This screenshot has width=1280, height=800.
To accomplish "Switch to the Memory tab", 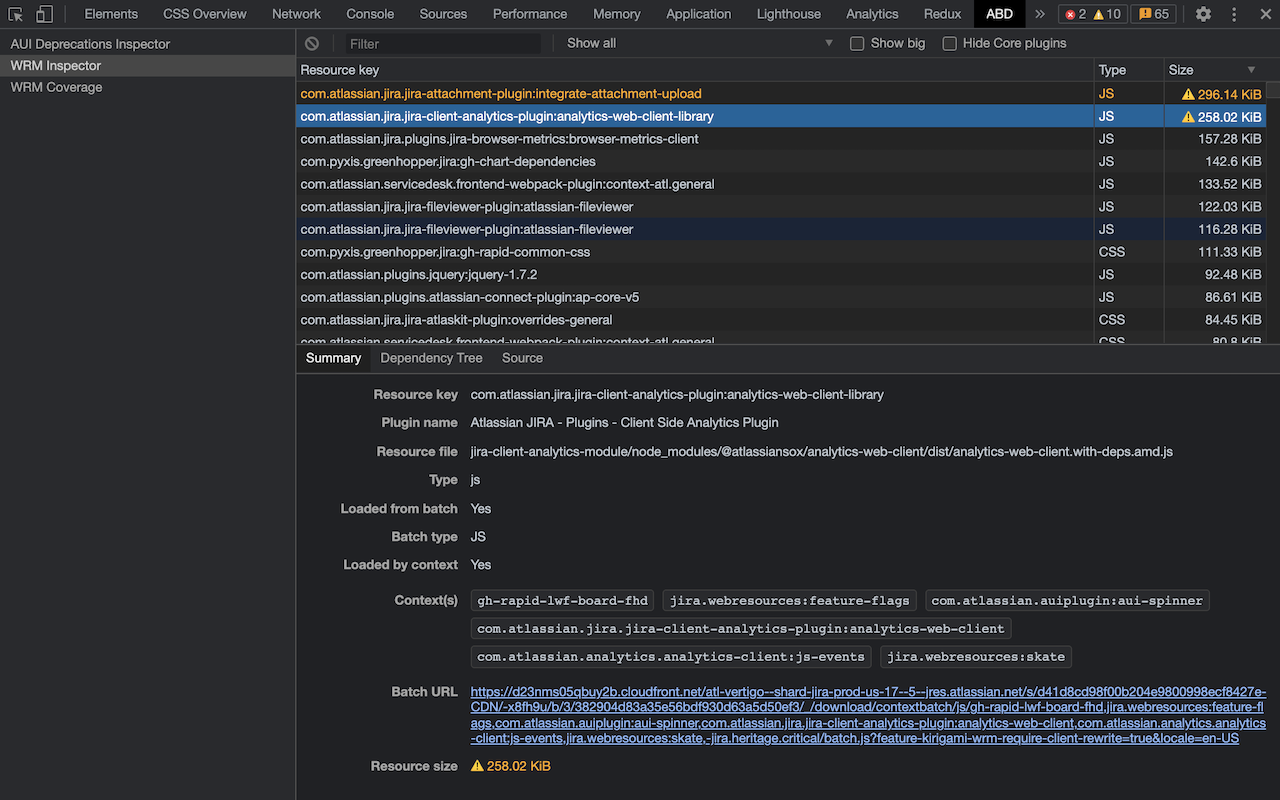I will pos(616,14).
